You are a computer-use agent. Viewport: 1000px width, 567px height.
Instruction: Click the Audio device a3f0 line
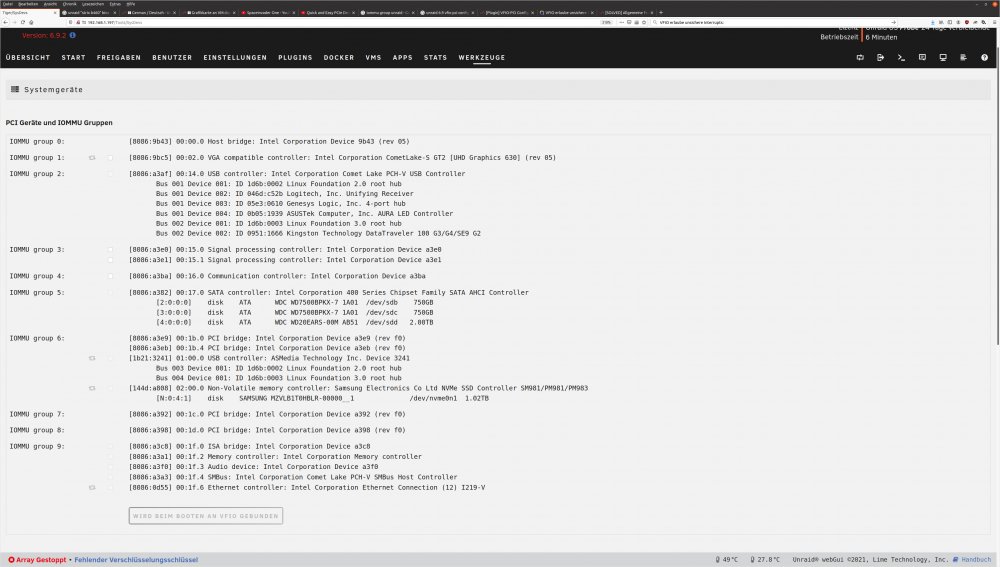253,467
